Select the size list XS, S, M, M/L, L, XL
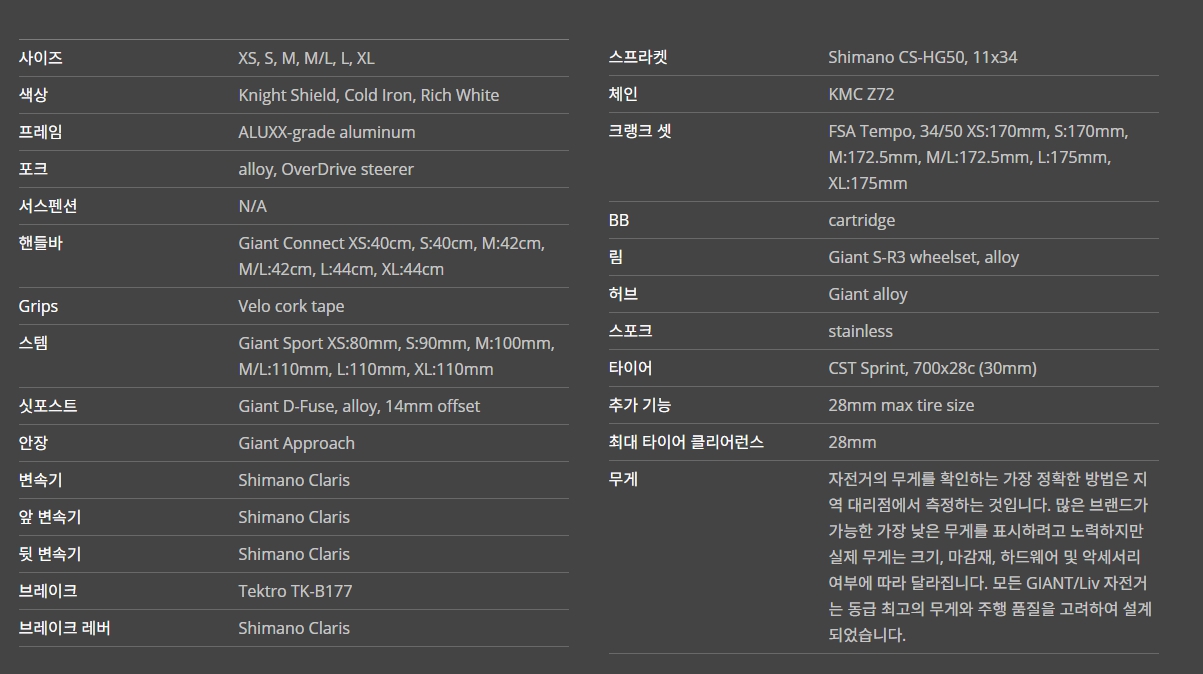 [306, 58]
